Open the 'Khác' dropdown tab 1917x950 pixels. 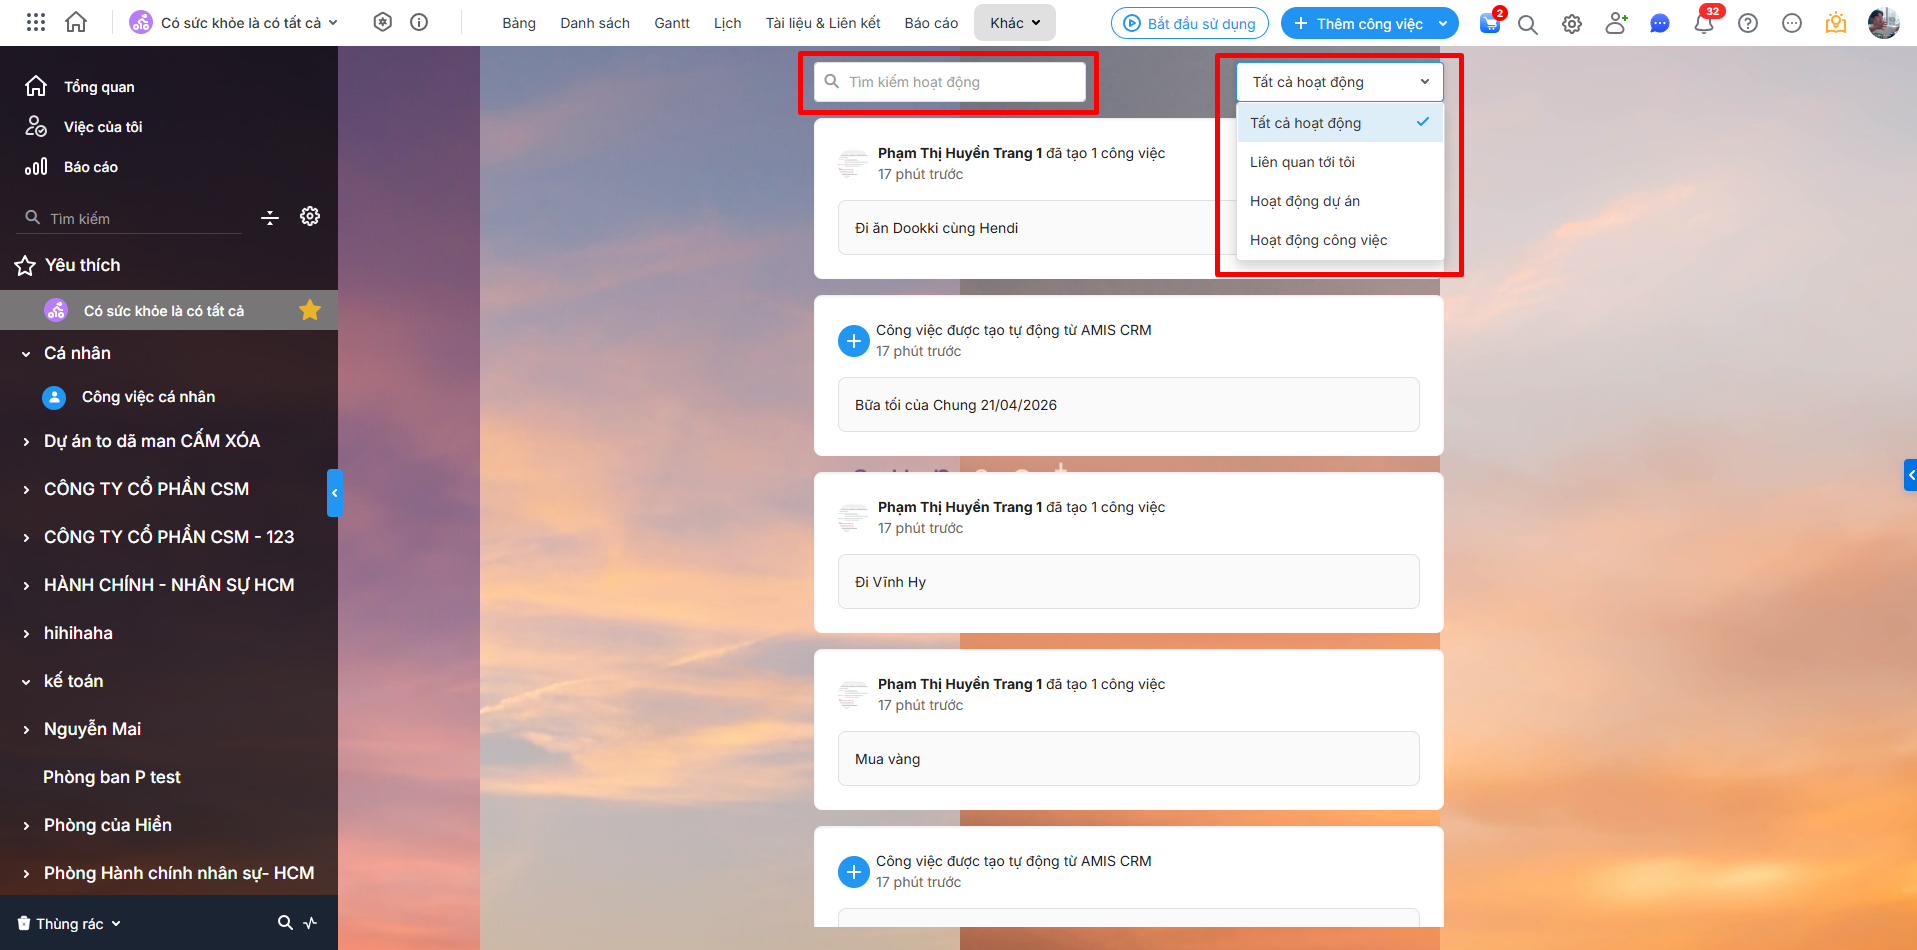[1014, 23]
